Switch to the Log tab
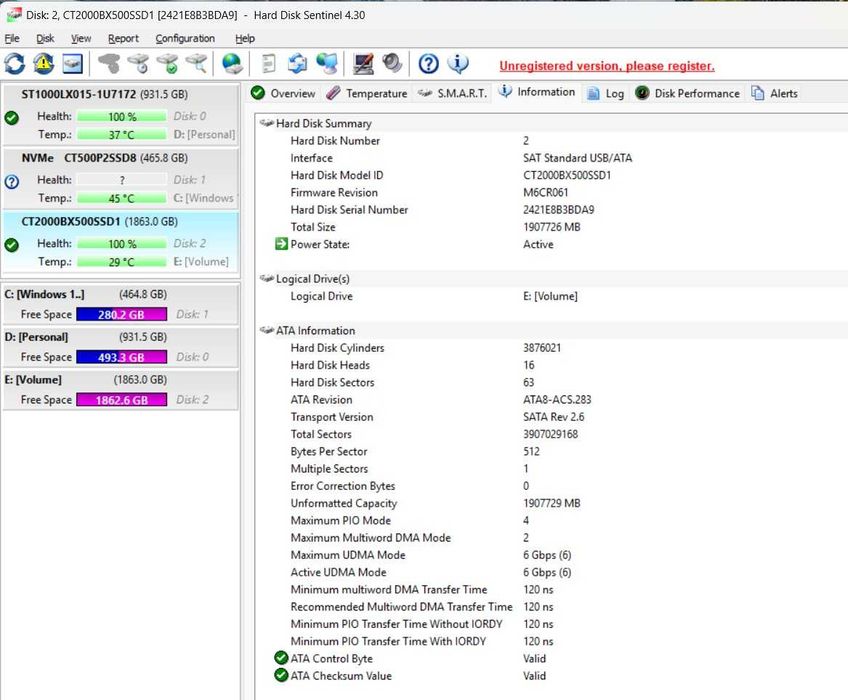Image resolution: width=848 pixels, height=700 pixels. (606, 93)
